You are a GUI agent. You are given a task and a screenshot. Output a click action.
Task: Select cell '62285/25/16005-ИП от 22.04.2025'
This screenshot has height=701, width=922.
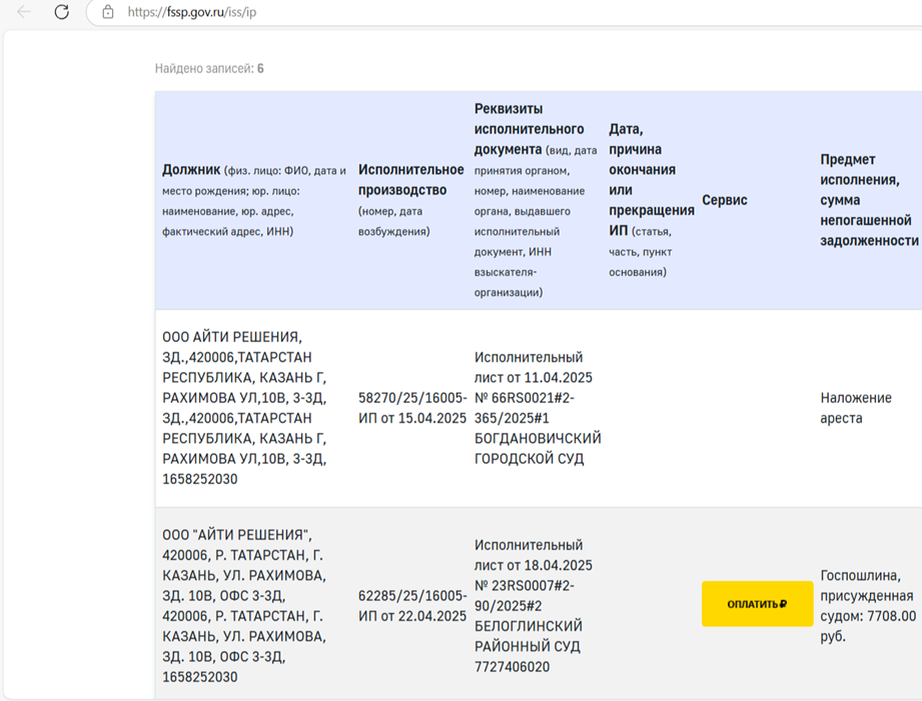point(412,606)
